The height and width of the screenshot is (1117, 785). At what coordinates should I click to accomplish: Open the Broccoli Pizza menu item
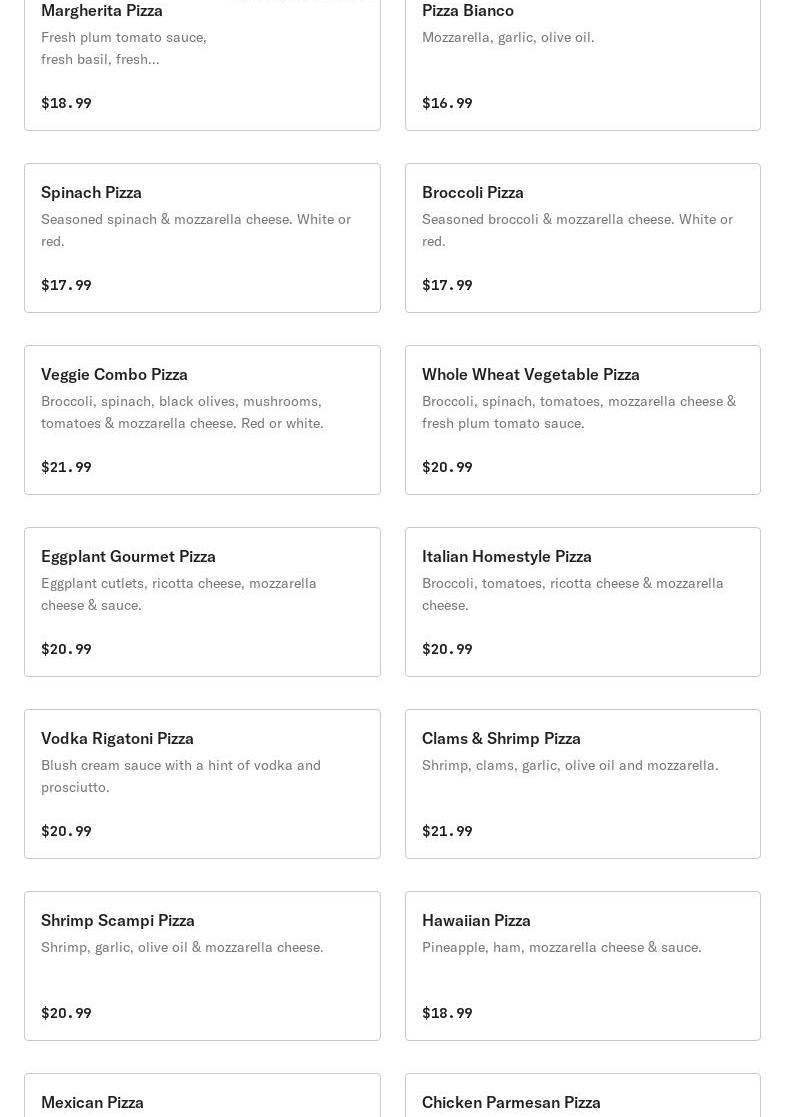pos(582,238)
